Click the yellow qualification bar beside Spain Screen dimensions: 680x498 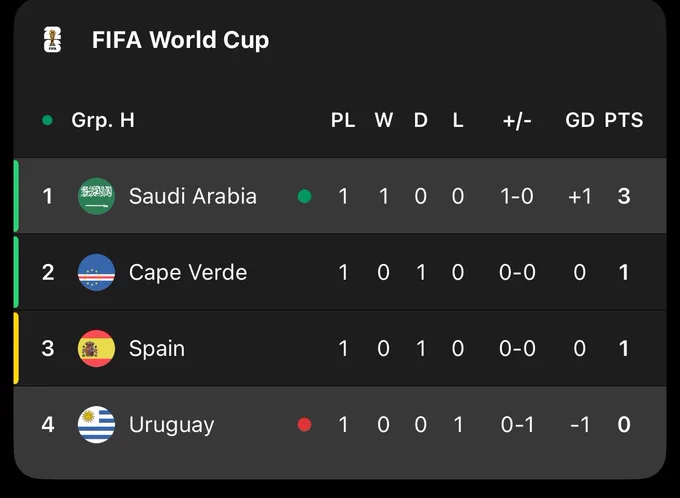click(16, 348)
